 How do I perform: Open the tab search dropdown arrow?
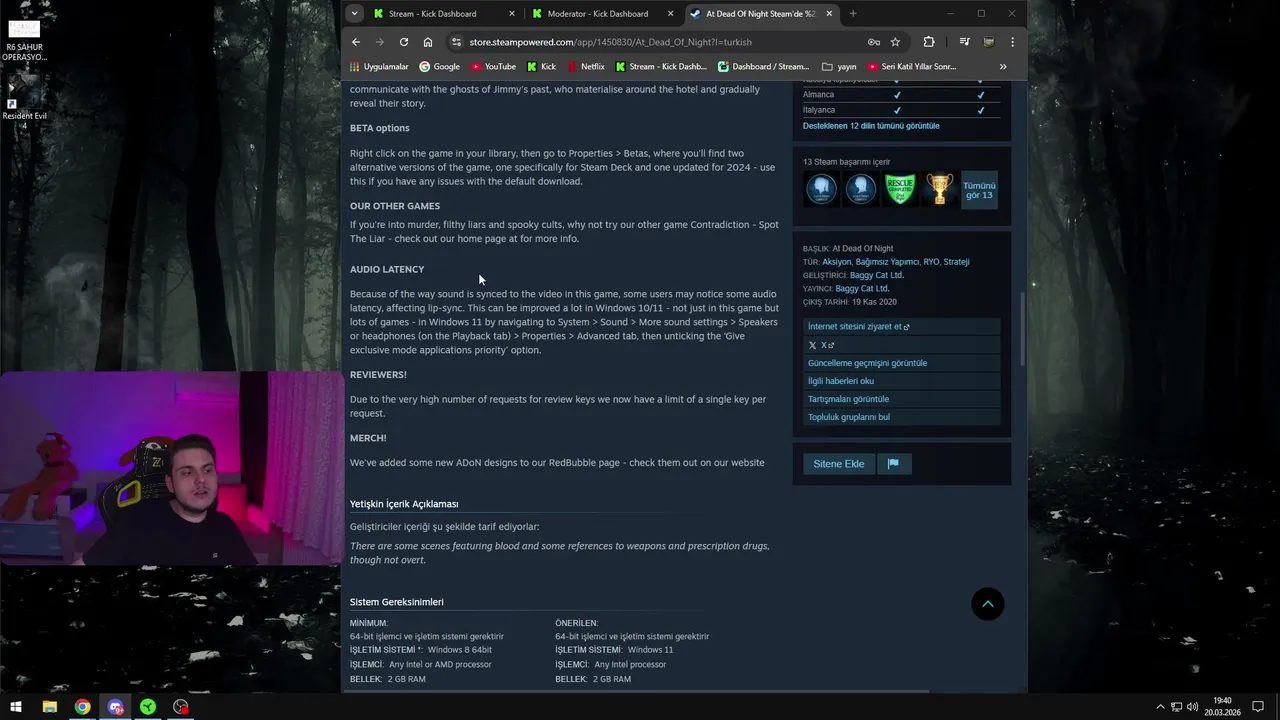(x=354, y=14)
